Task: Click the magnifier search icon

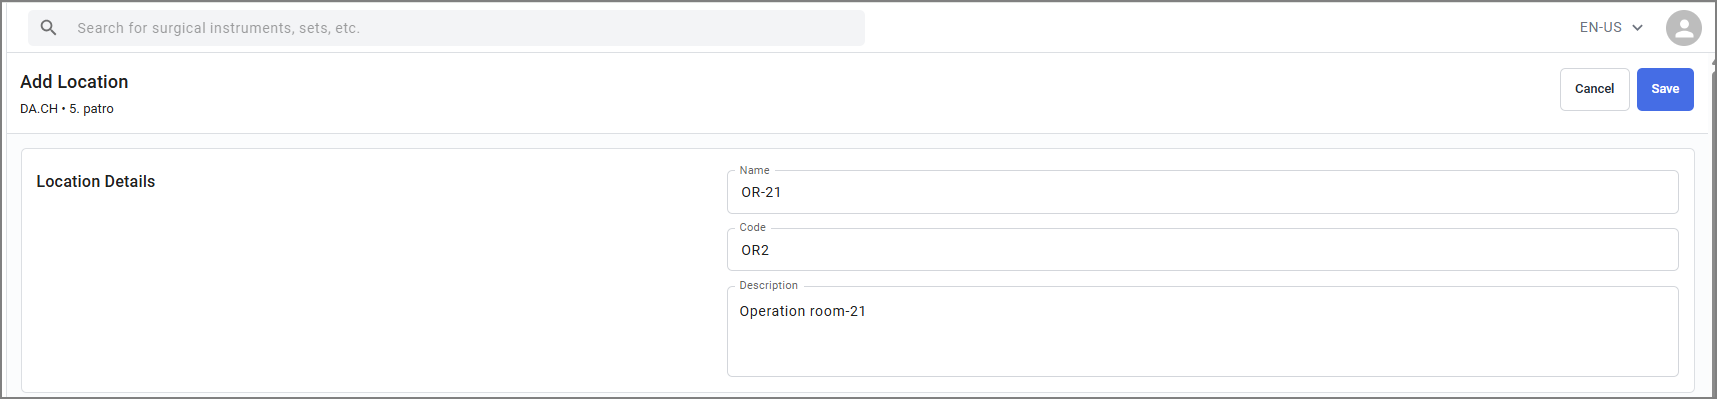Action: point(48,28)
